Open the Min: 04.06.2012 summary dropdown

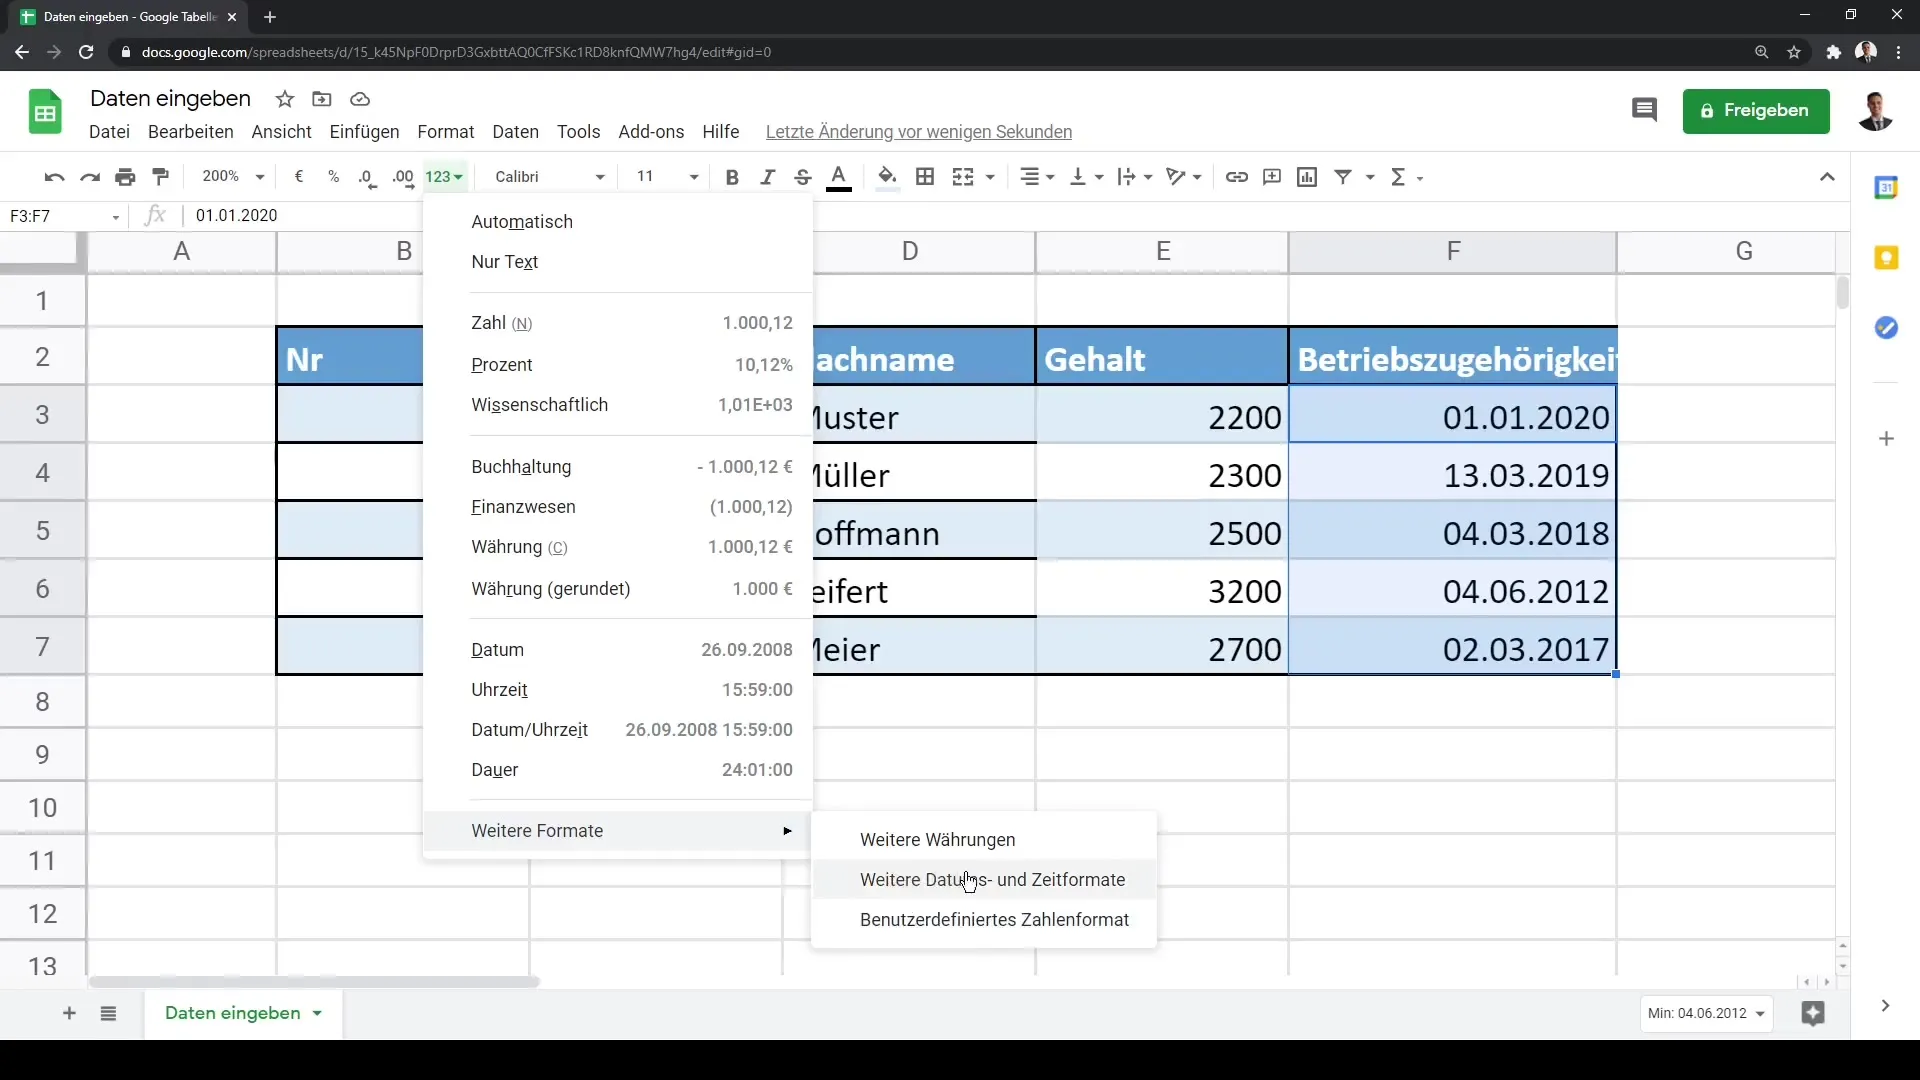coord(1706,1013)
